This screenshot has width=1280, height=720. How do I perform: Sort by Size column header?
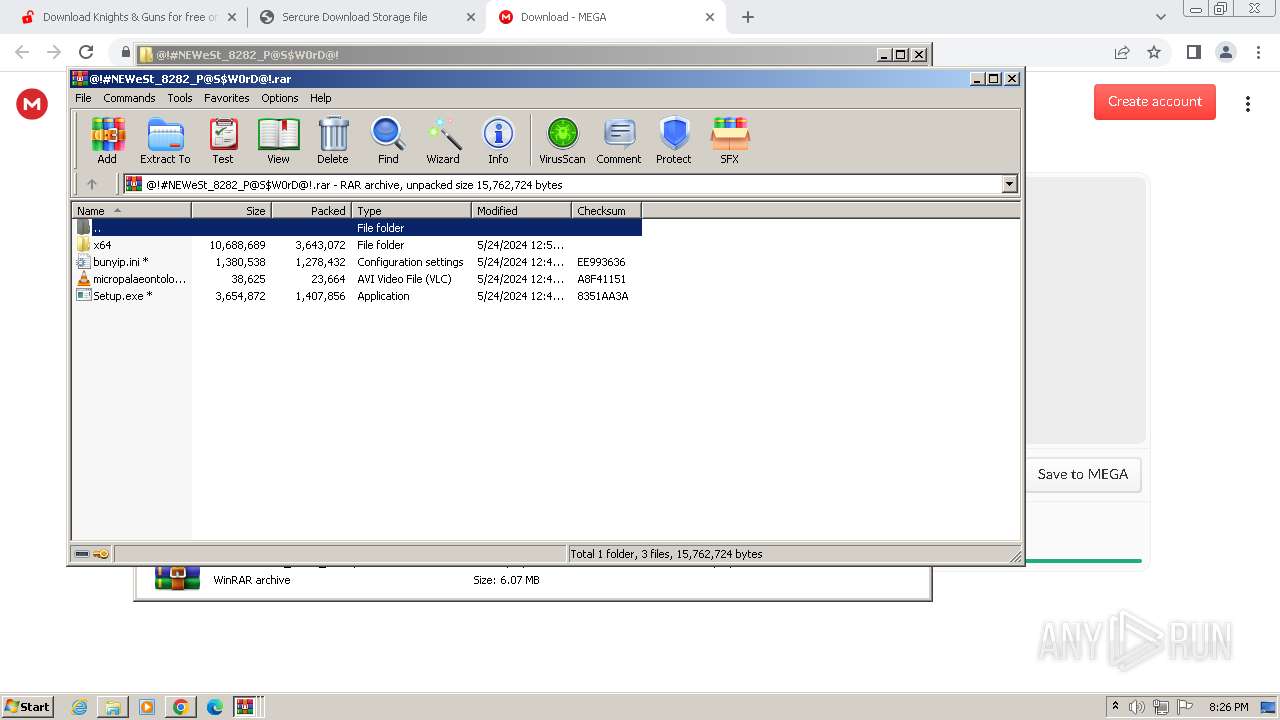click(232, 210)
